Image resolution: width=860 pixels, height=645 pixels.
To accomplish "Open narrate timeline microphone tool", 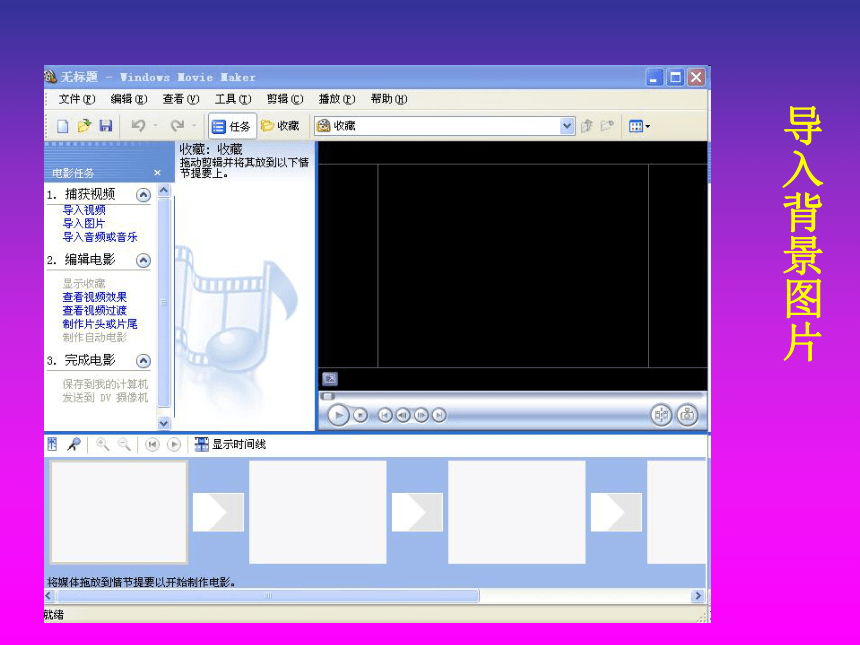I will coord(73,444).
